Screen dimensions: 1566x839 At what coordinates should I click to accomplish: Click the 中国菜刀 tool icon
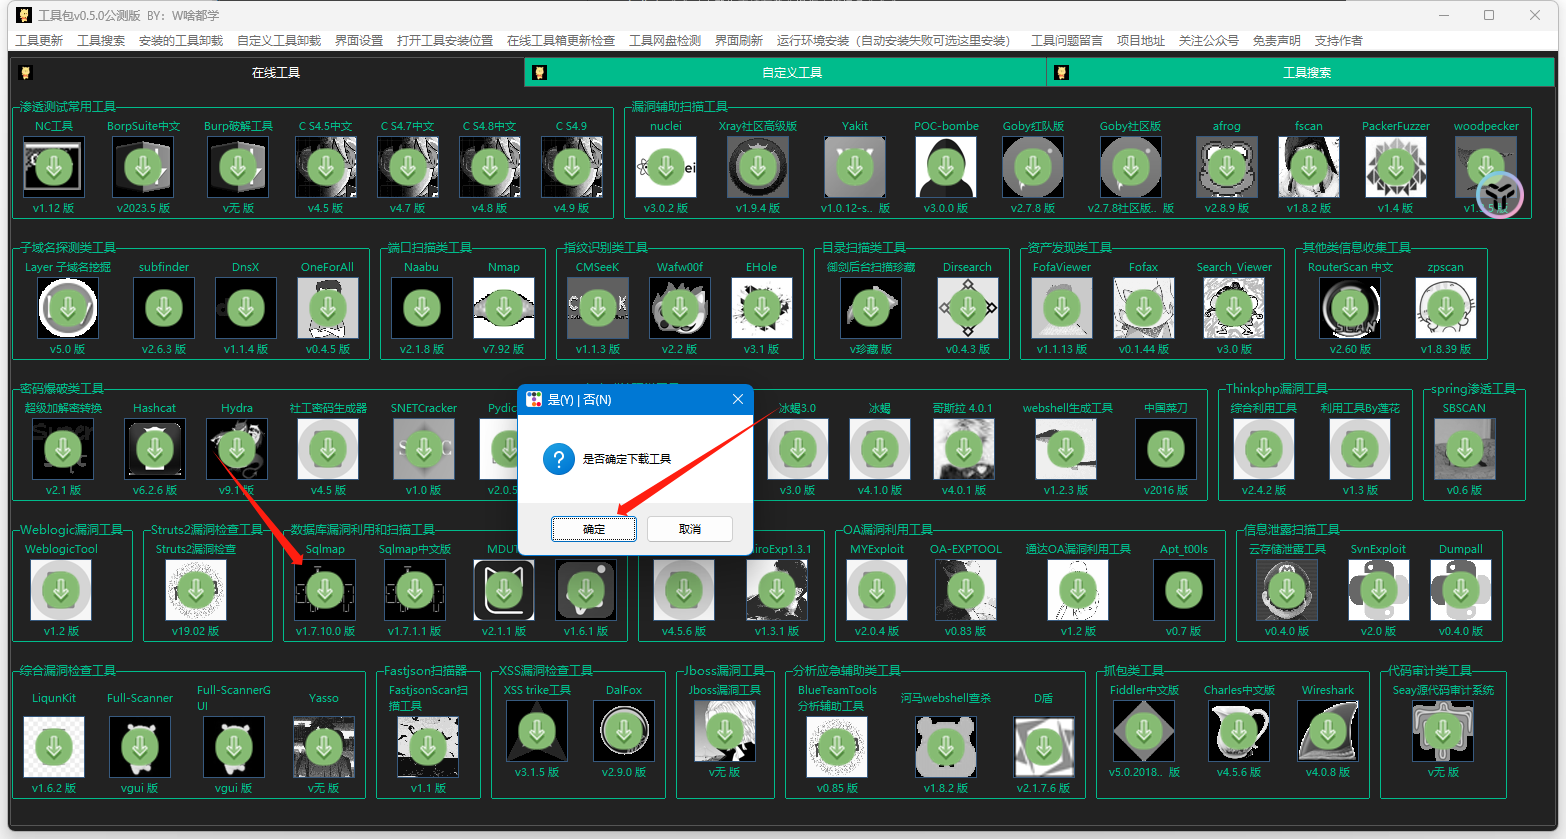(x=1166, y=449)
